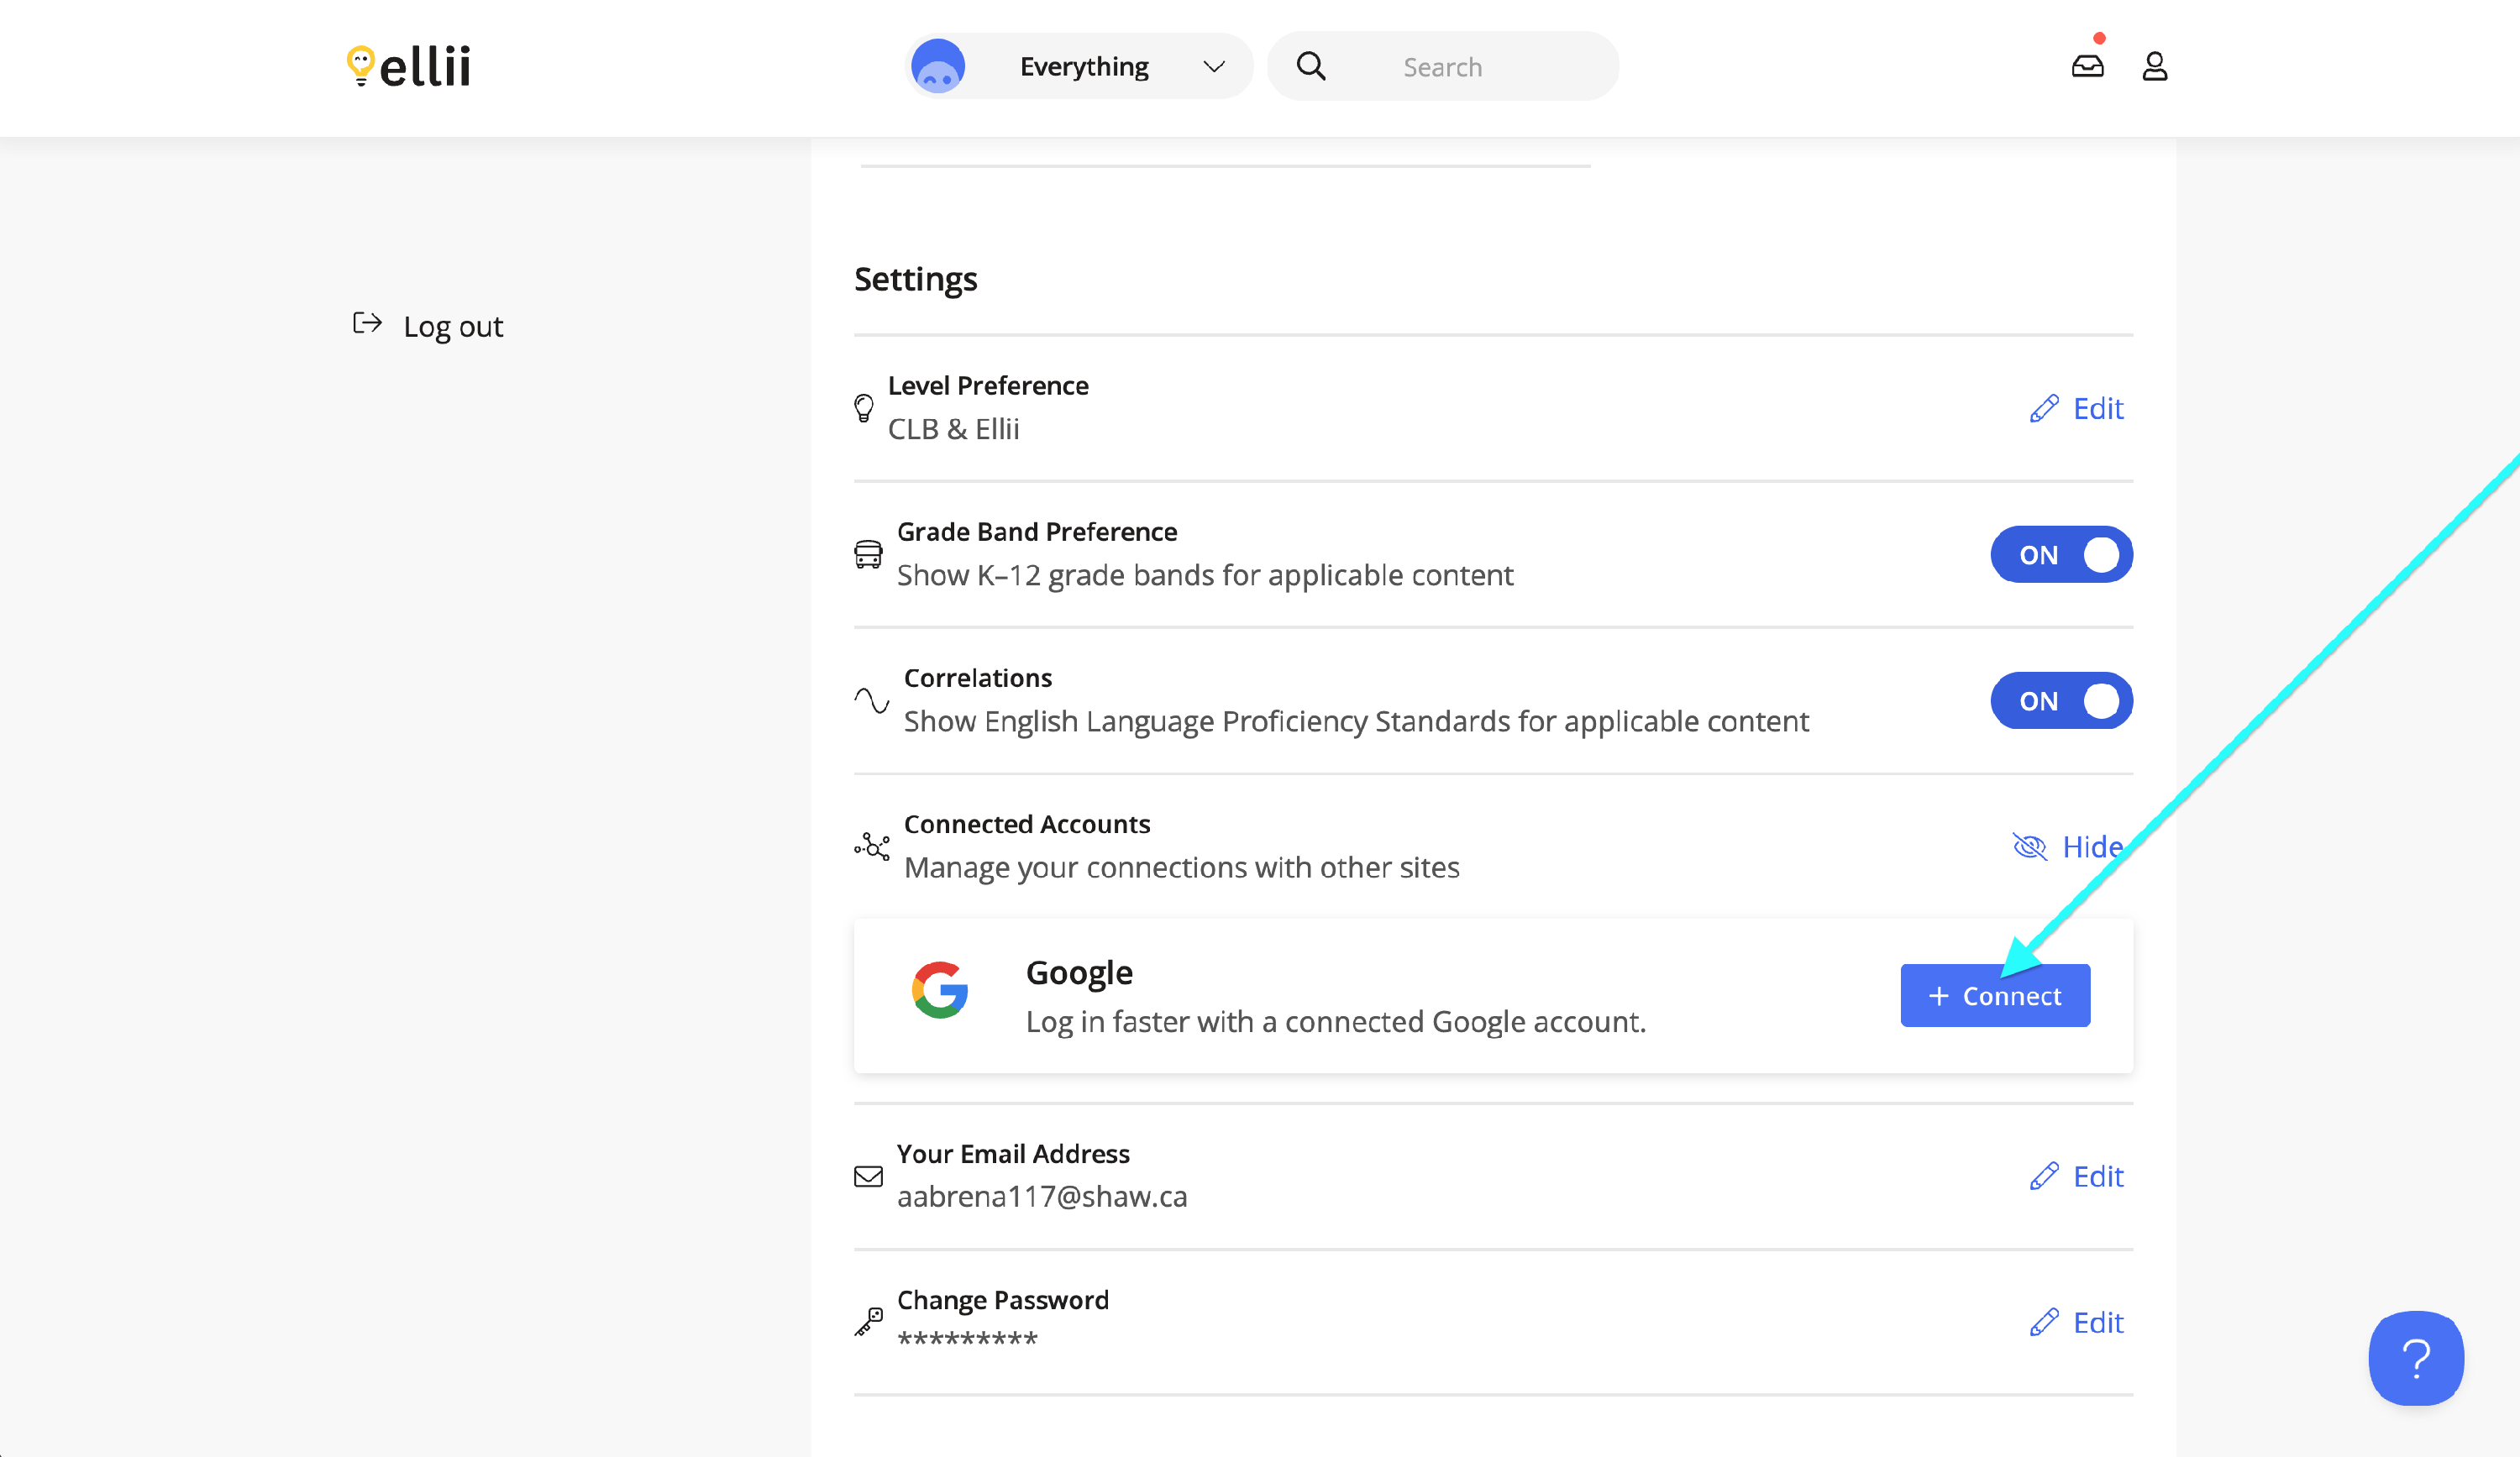This screenshot has height=1457, width=2520.
Task: Select Log out in sidebar
Action: [453, 326]
